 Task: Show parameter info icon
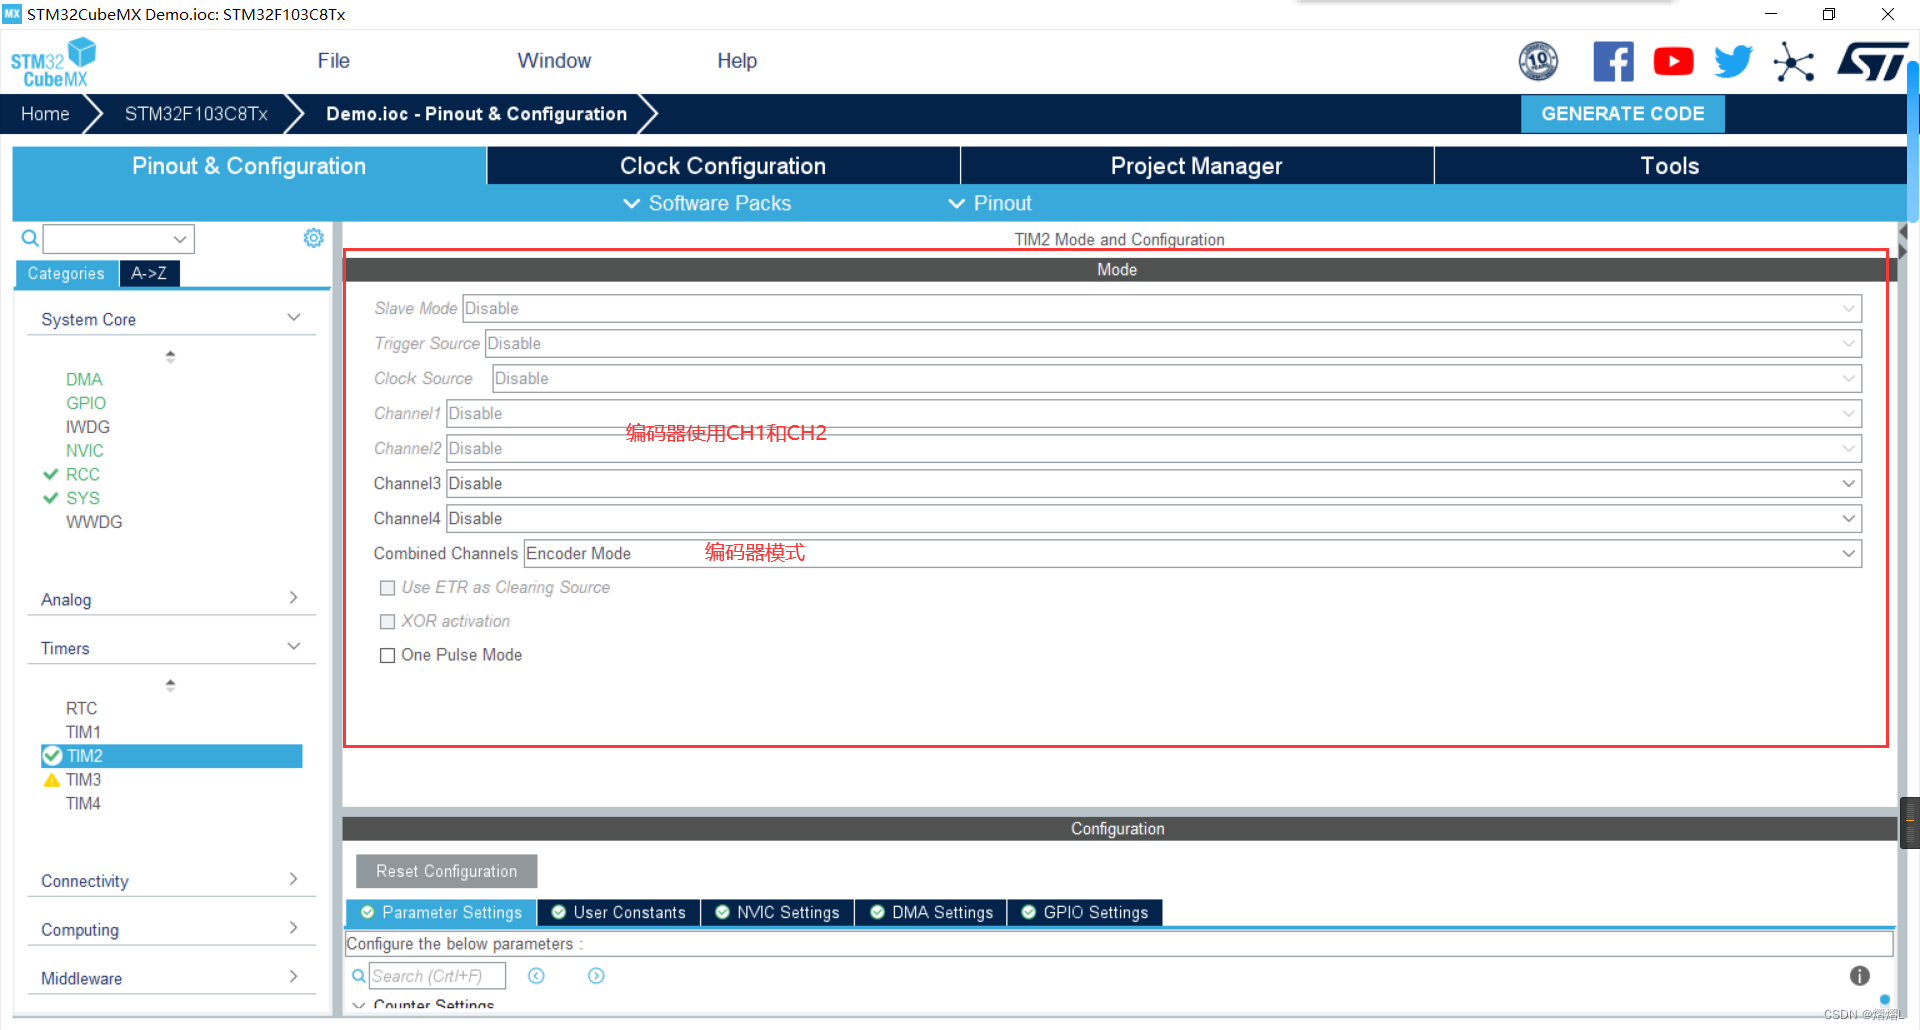click(1859, 976)
